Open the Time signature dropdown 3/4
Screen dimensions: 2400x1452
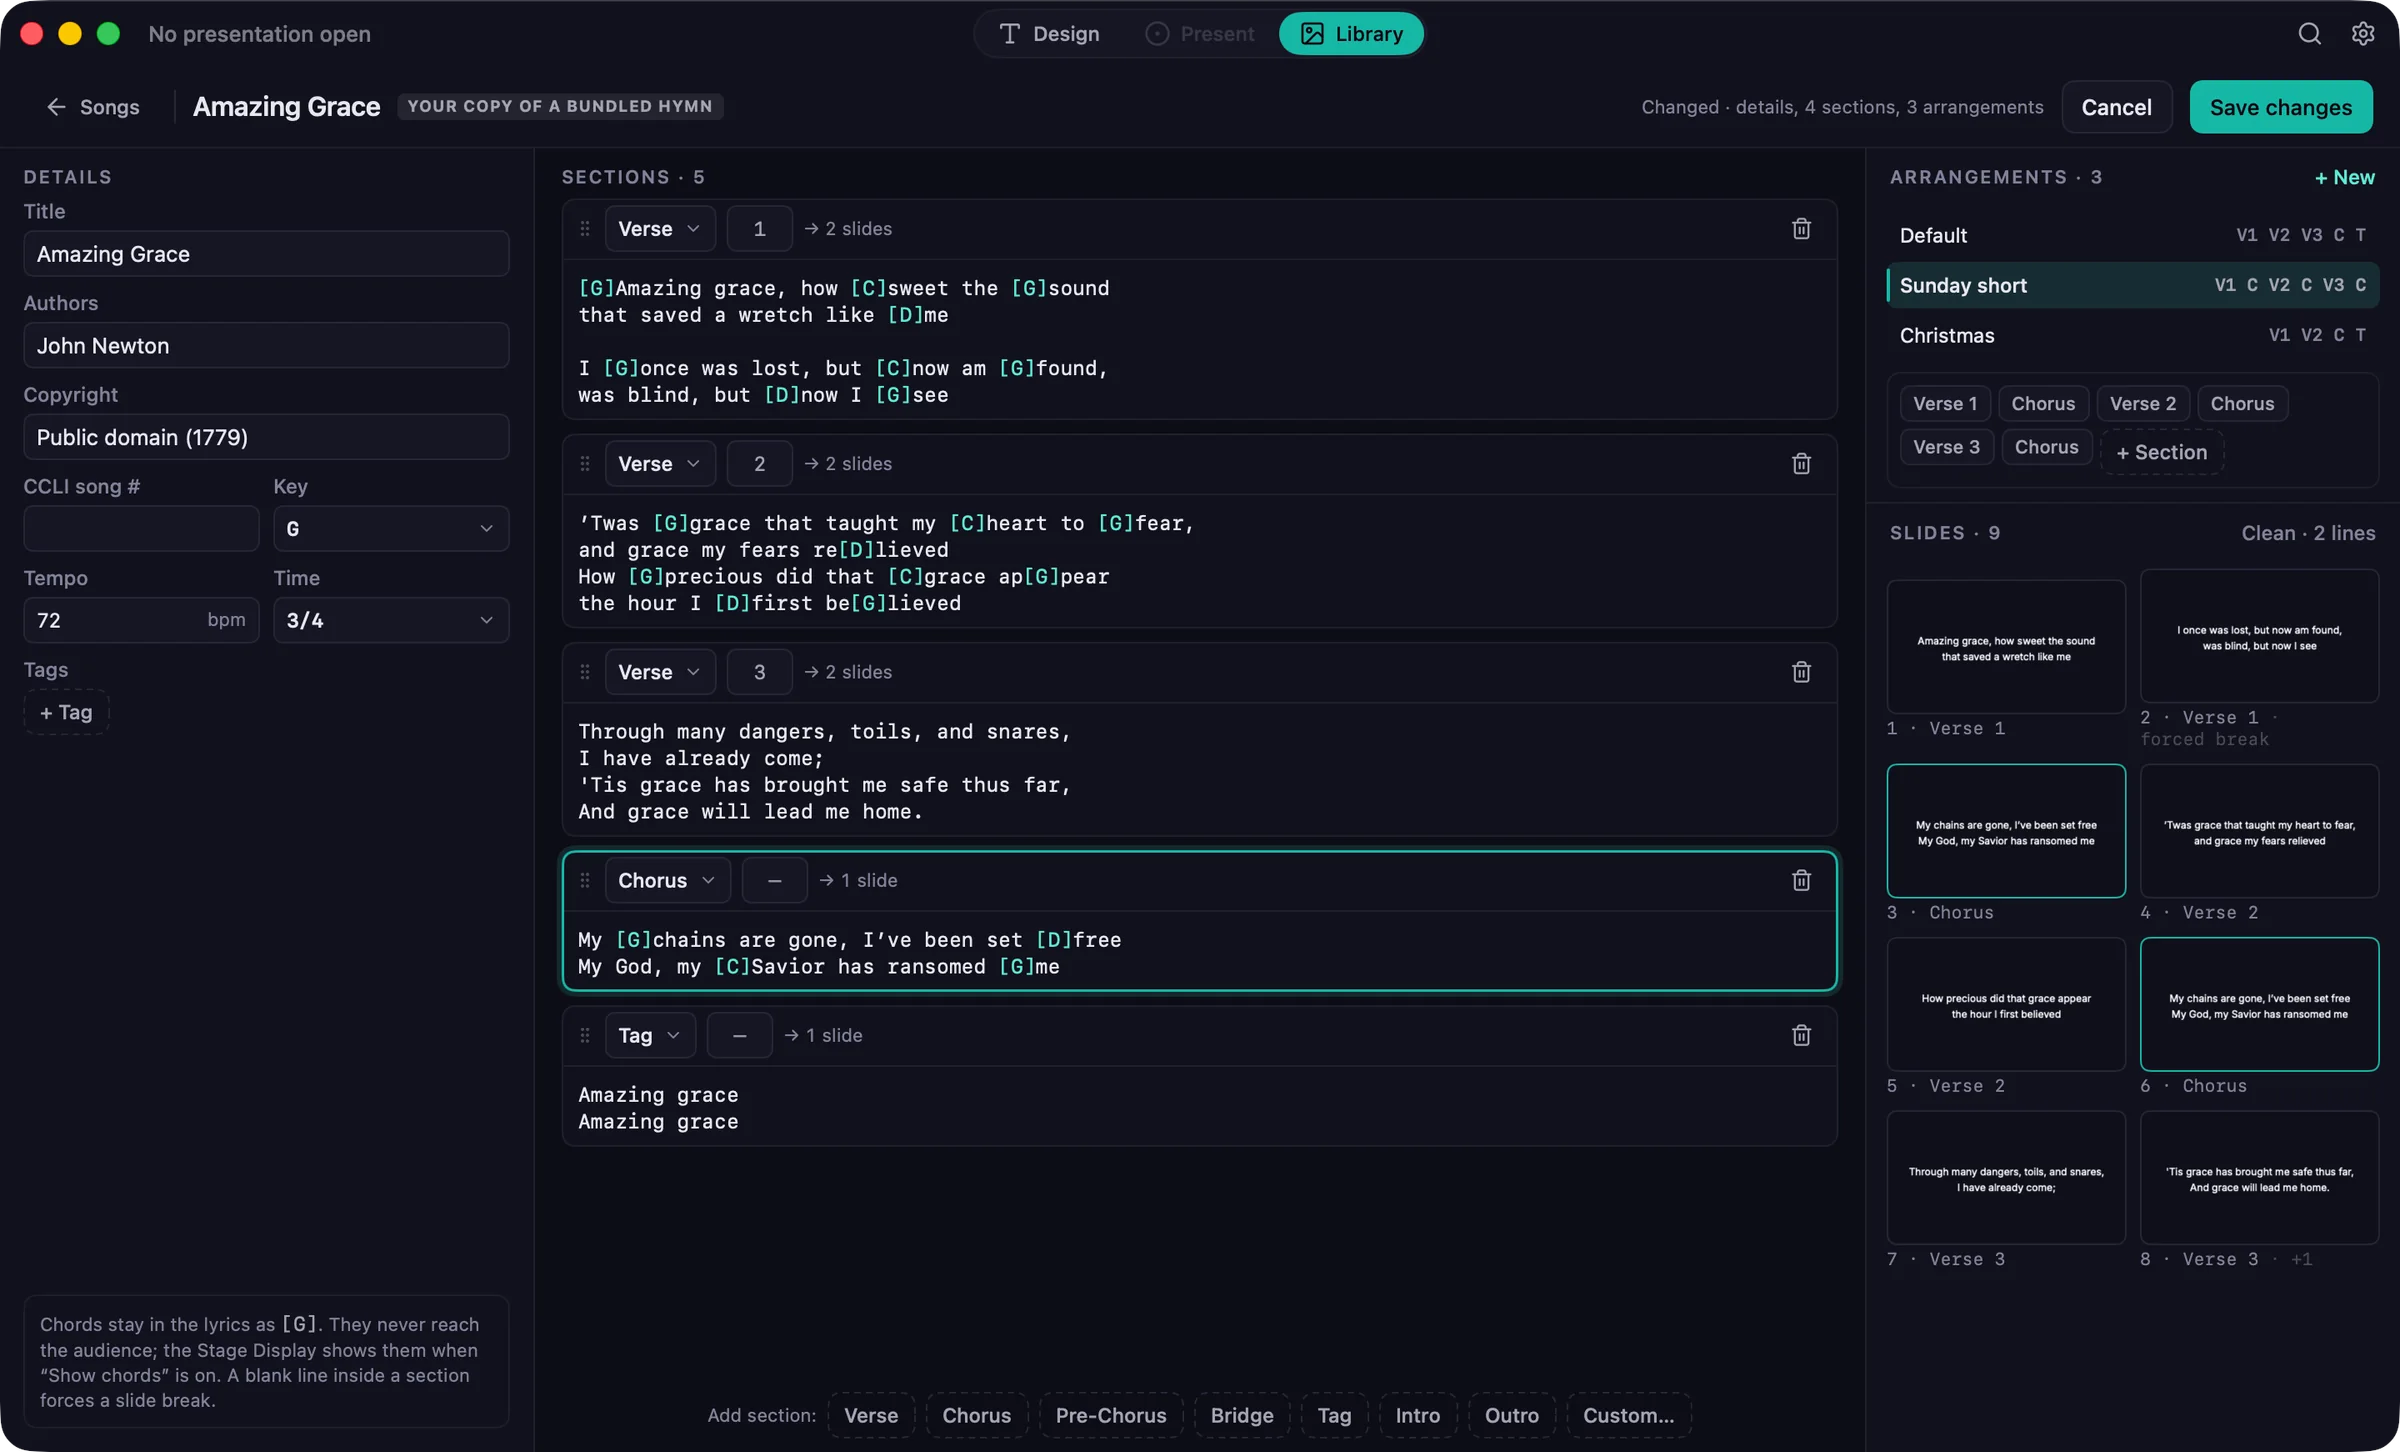391,620
